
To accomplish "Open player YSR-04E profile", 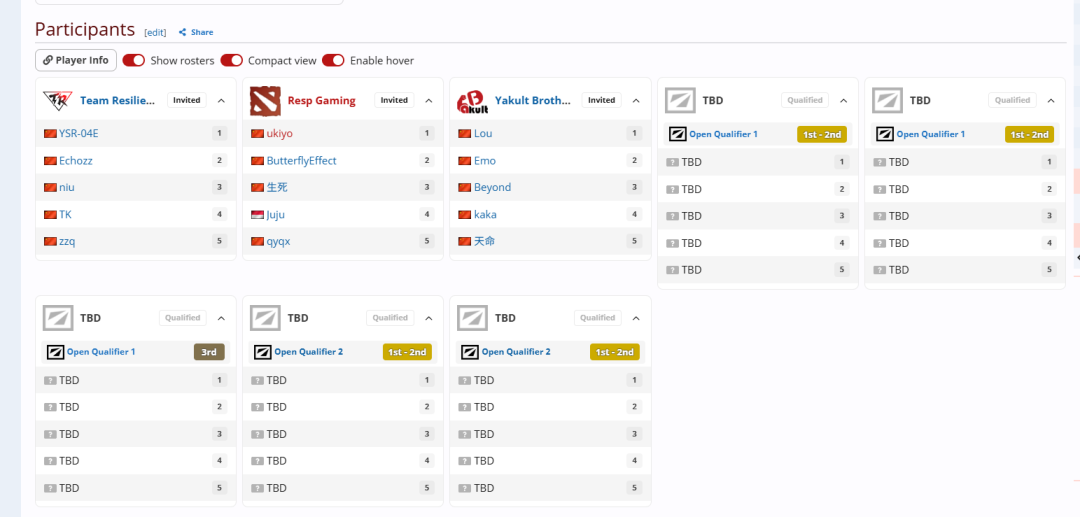I will [79, 134].
